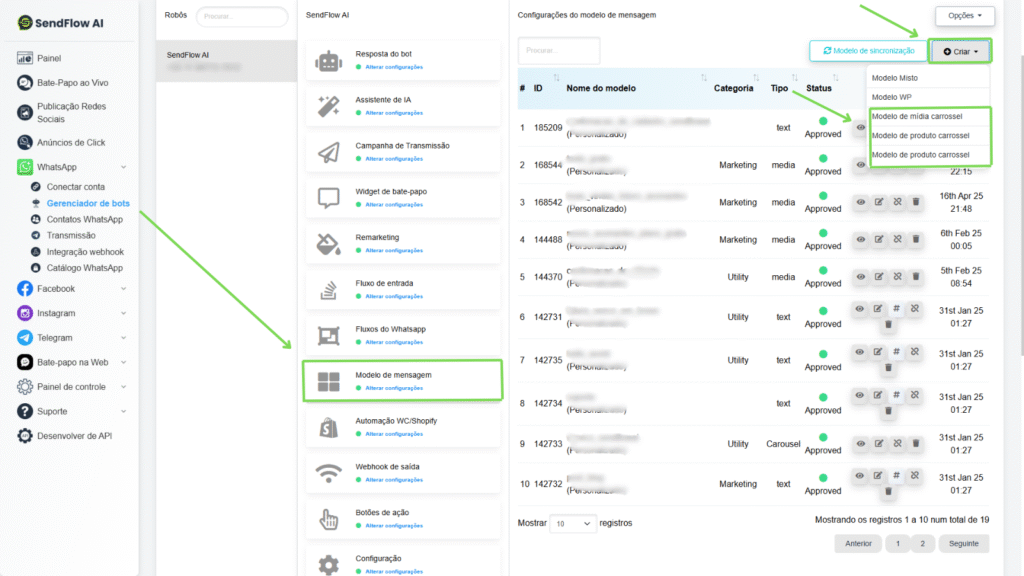Viewport: 1024px width, 576px height.
Task: View template 142735 via eye icon
Action: click(x=859, y=351)
